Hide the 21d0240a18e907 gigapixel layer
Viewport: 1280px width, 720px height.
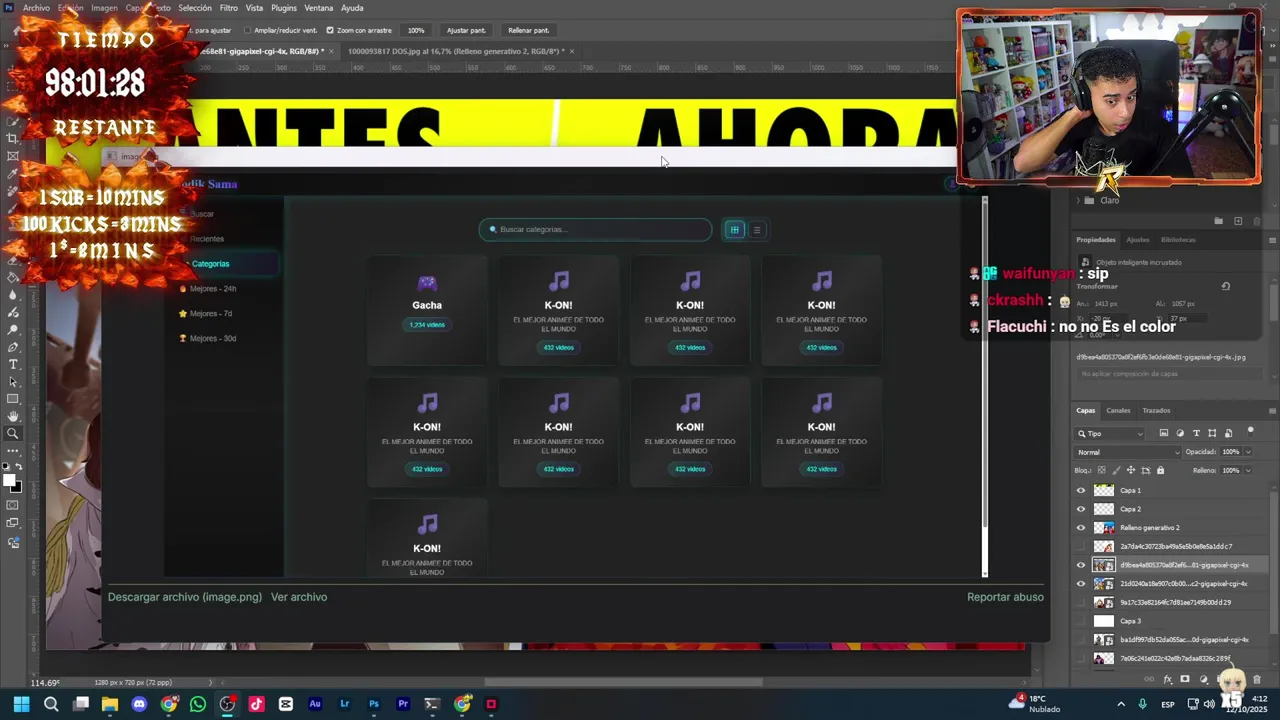click(x=1080, y=584)
